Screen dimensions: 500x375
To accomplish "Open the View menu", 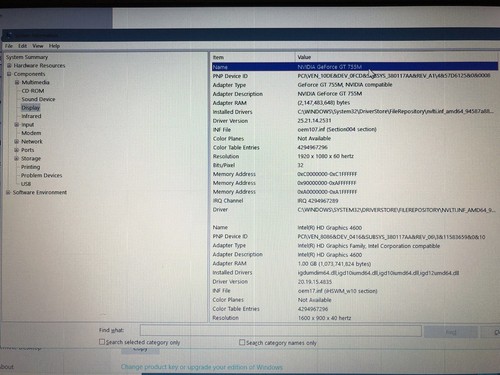I will (x=38, y=46).
